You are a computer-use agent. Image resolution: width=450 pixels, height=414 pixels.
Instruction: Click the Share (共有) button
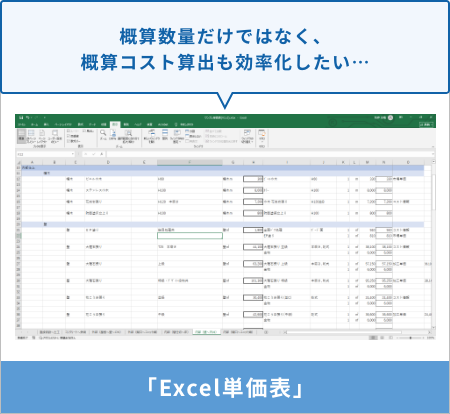click(427, 124)
